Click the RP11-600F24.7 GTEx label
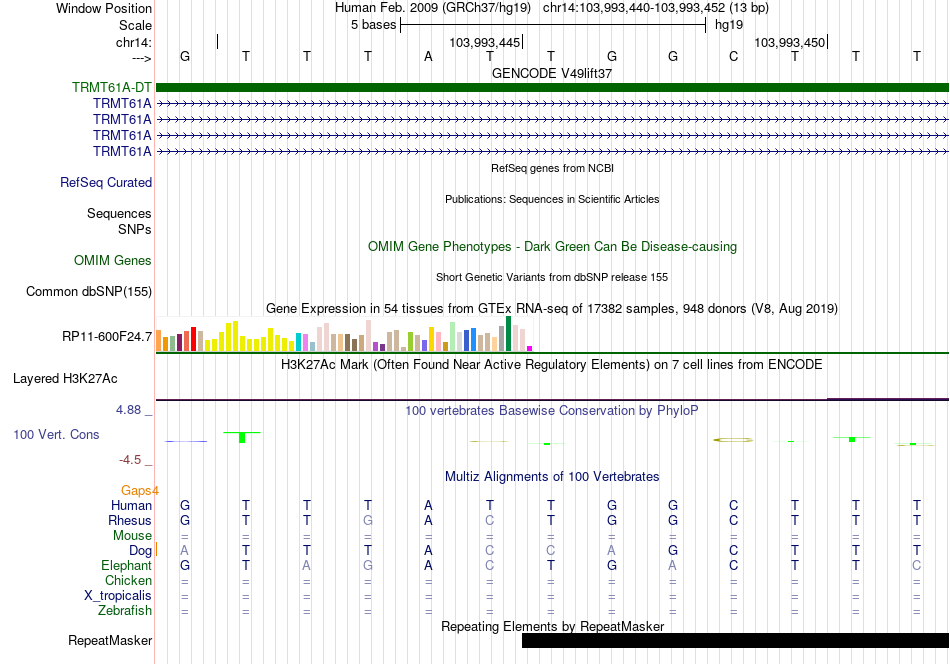Screen dimensions: 950x664 click(107, 336)
